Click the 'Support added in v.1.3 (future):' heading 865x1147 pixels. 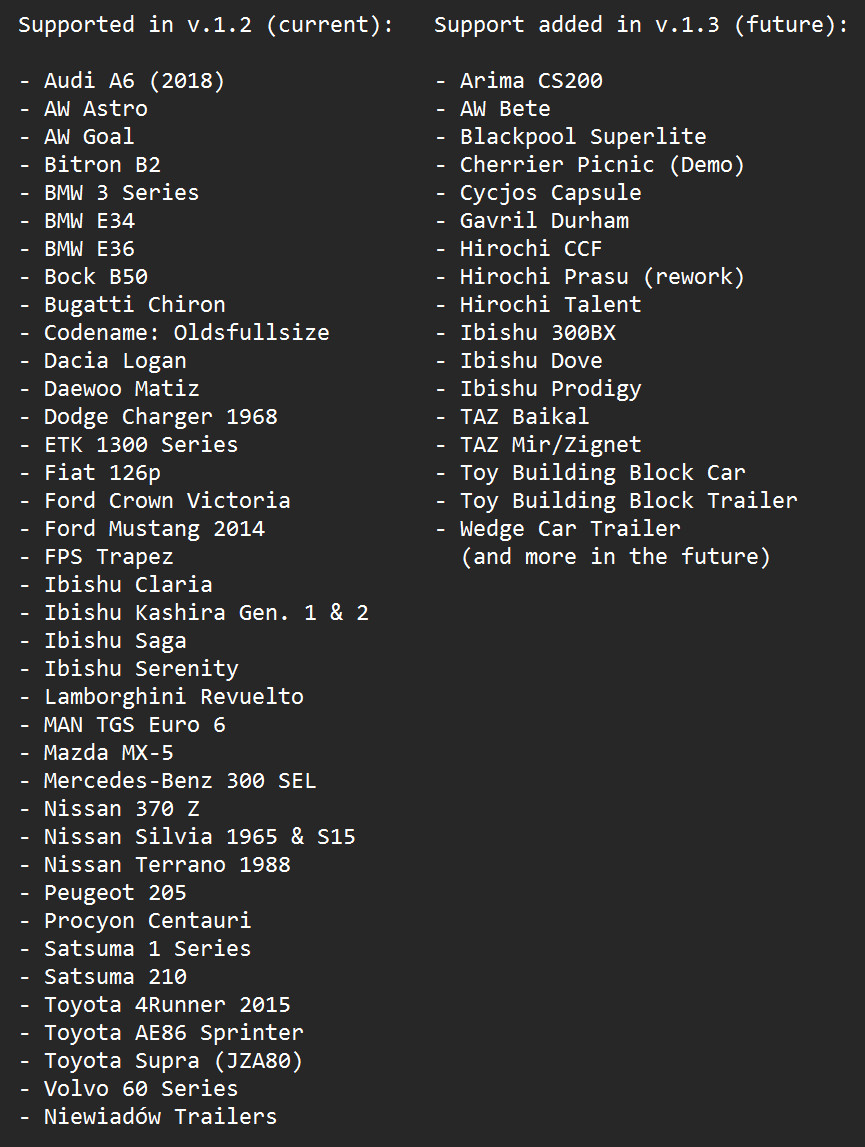click(x=641, y=25)
